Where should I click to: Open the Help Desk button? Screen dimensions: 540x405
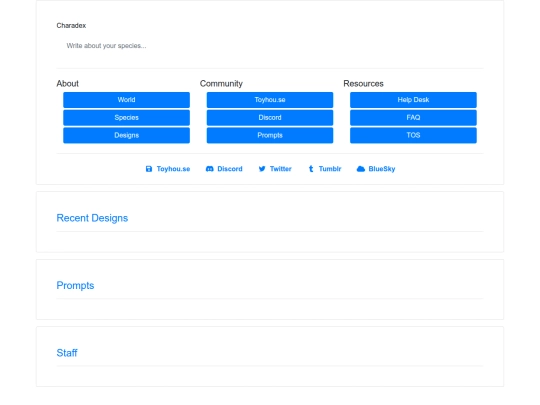pos(413,100)
